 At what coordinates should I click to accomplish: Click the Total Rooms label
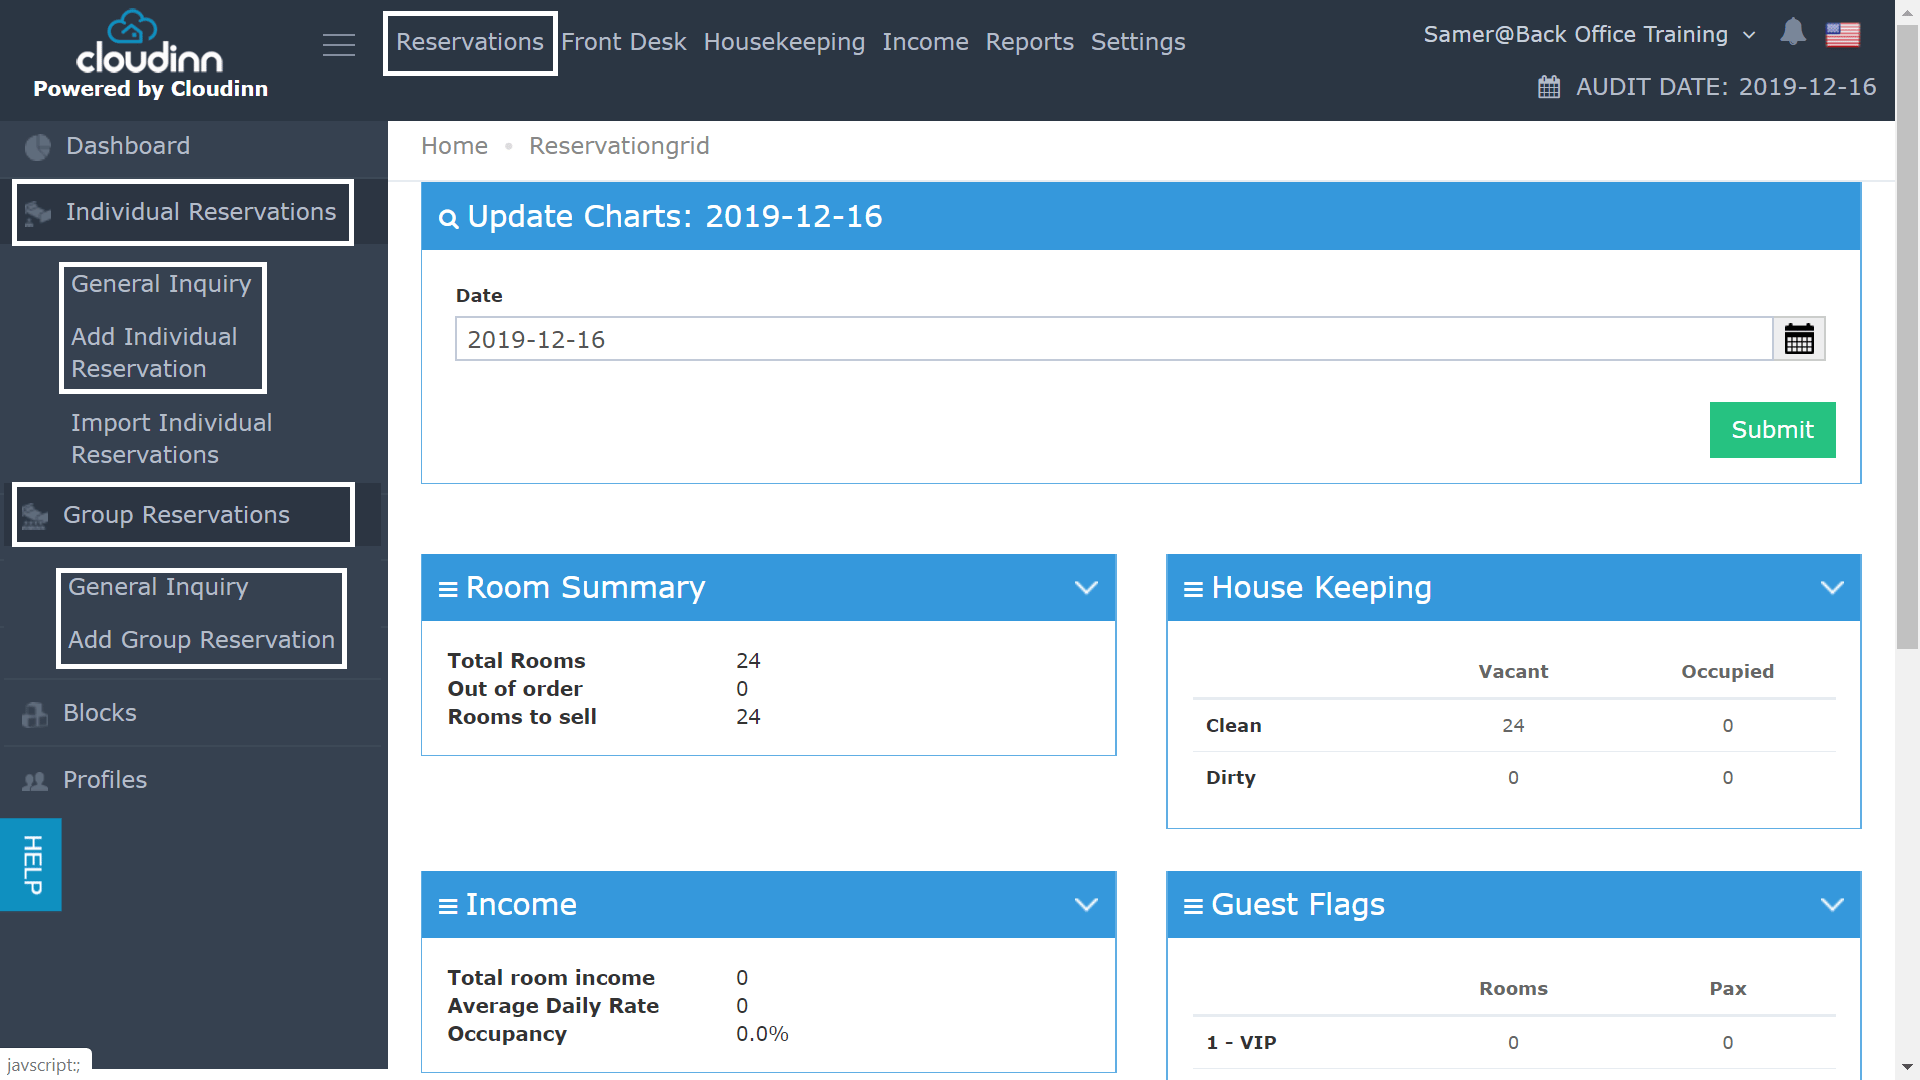[x=516, y=661]
